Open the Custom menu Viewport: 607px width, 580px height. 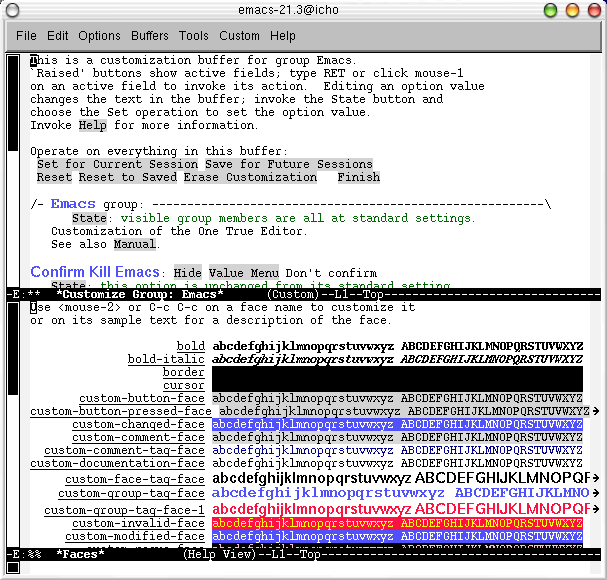pos(239,36)
